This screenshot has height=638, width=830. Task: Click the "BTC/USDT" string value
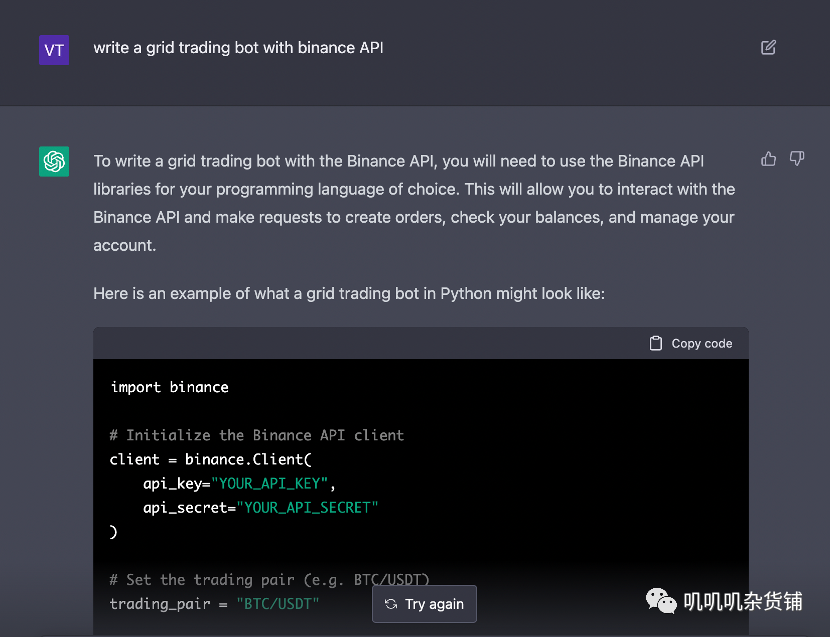click(278, 604)
